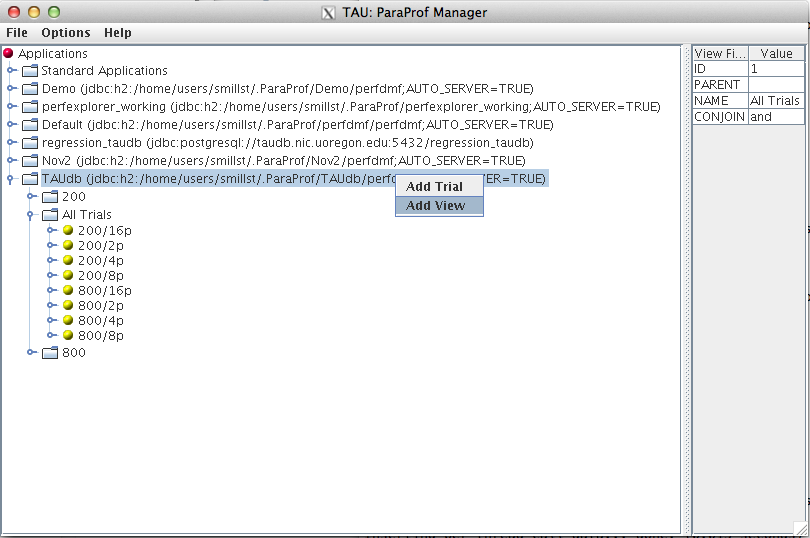Click the folder icon of Standard Applications
This screenshot has width=810, height=538.
(29, 71)
